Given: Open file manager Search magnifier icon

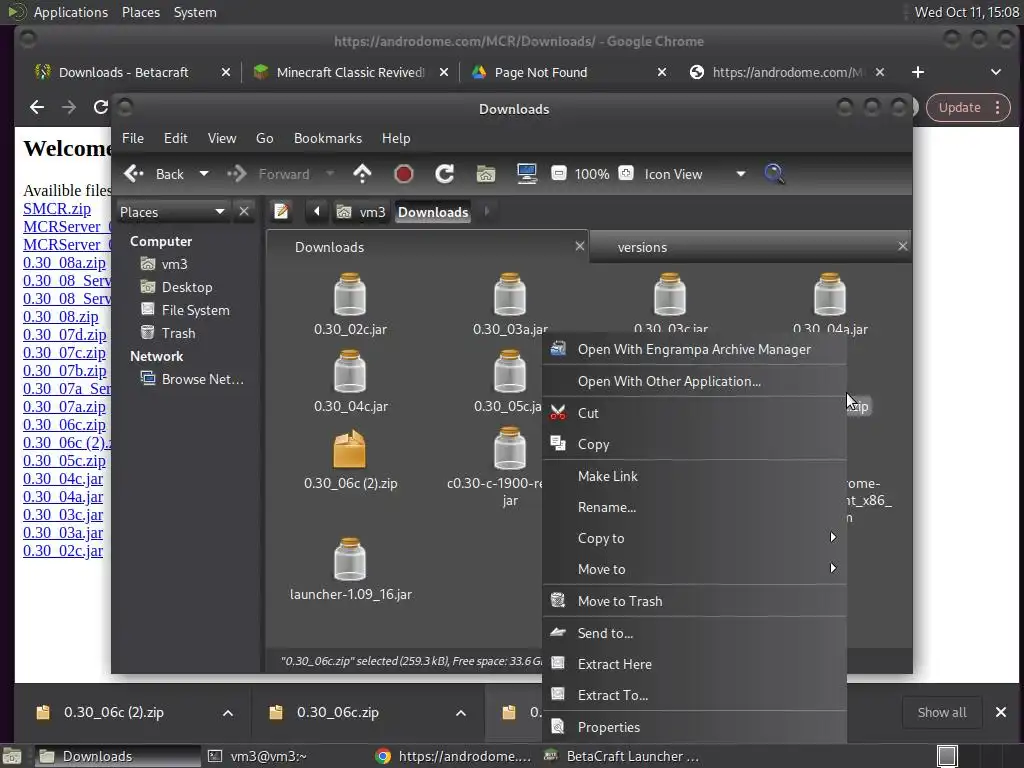Looking at the screenshot, I should tap(774, 174).
